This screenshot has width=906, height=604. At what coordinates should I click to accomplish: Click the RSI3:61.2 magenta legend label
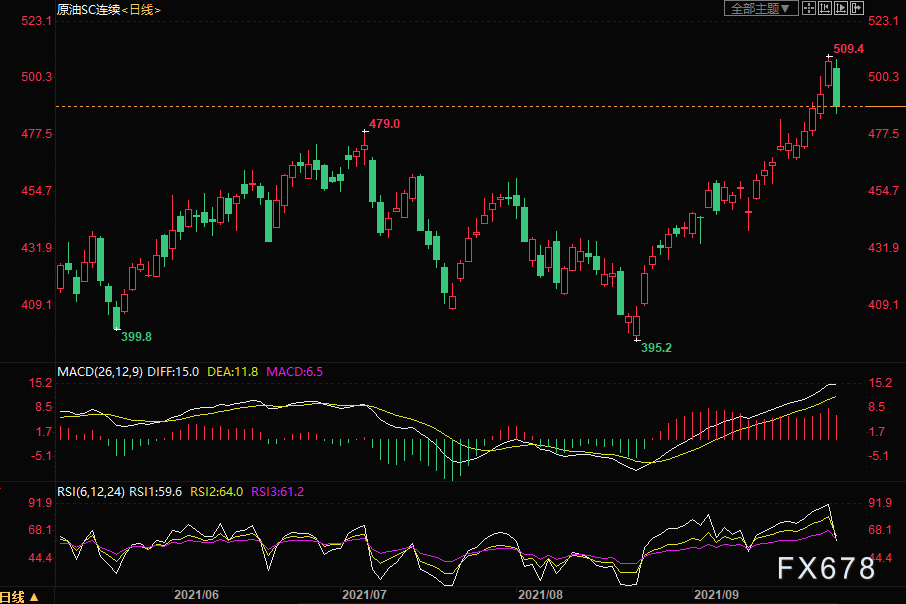point(277,492)
